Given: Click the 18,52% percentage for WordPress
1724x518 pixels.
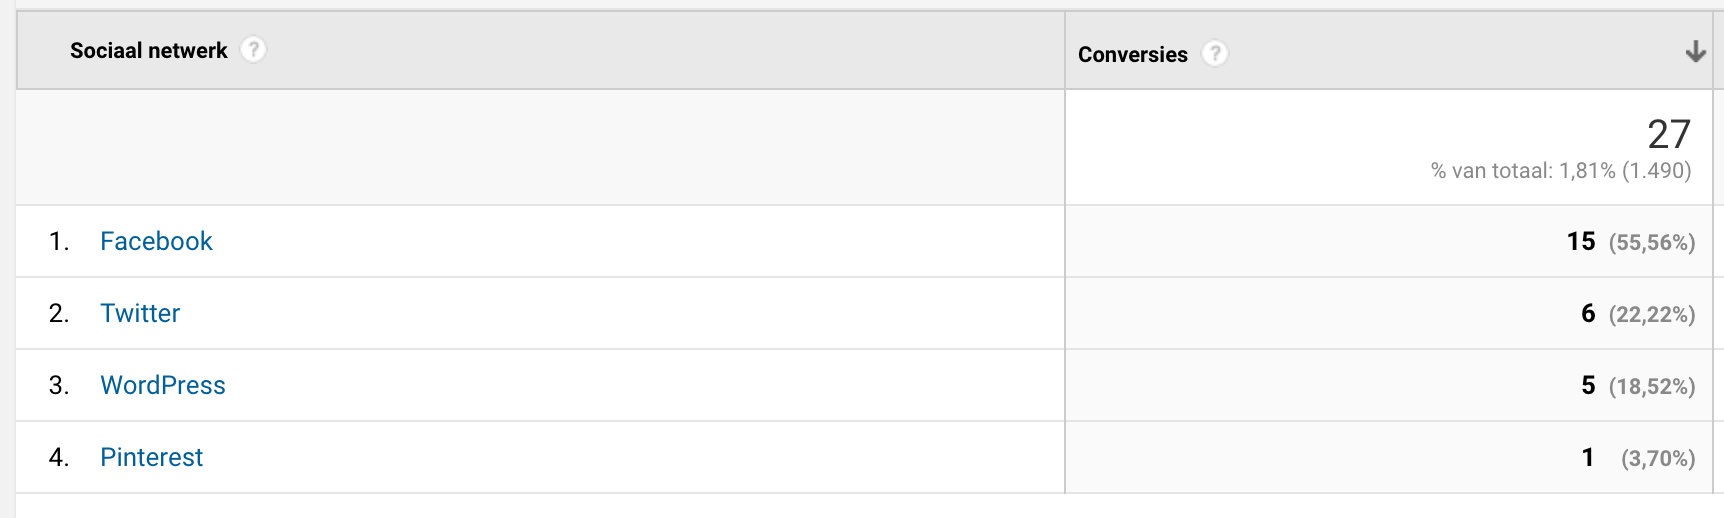Looking at the screenshot, I should 1652,386.
